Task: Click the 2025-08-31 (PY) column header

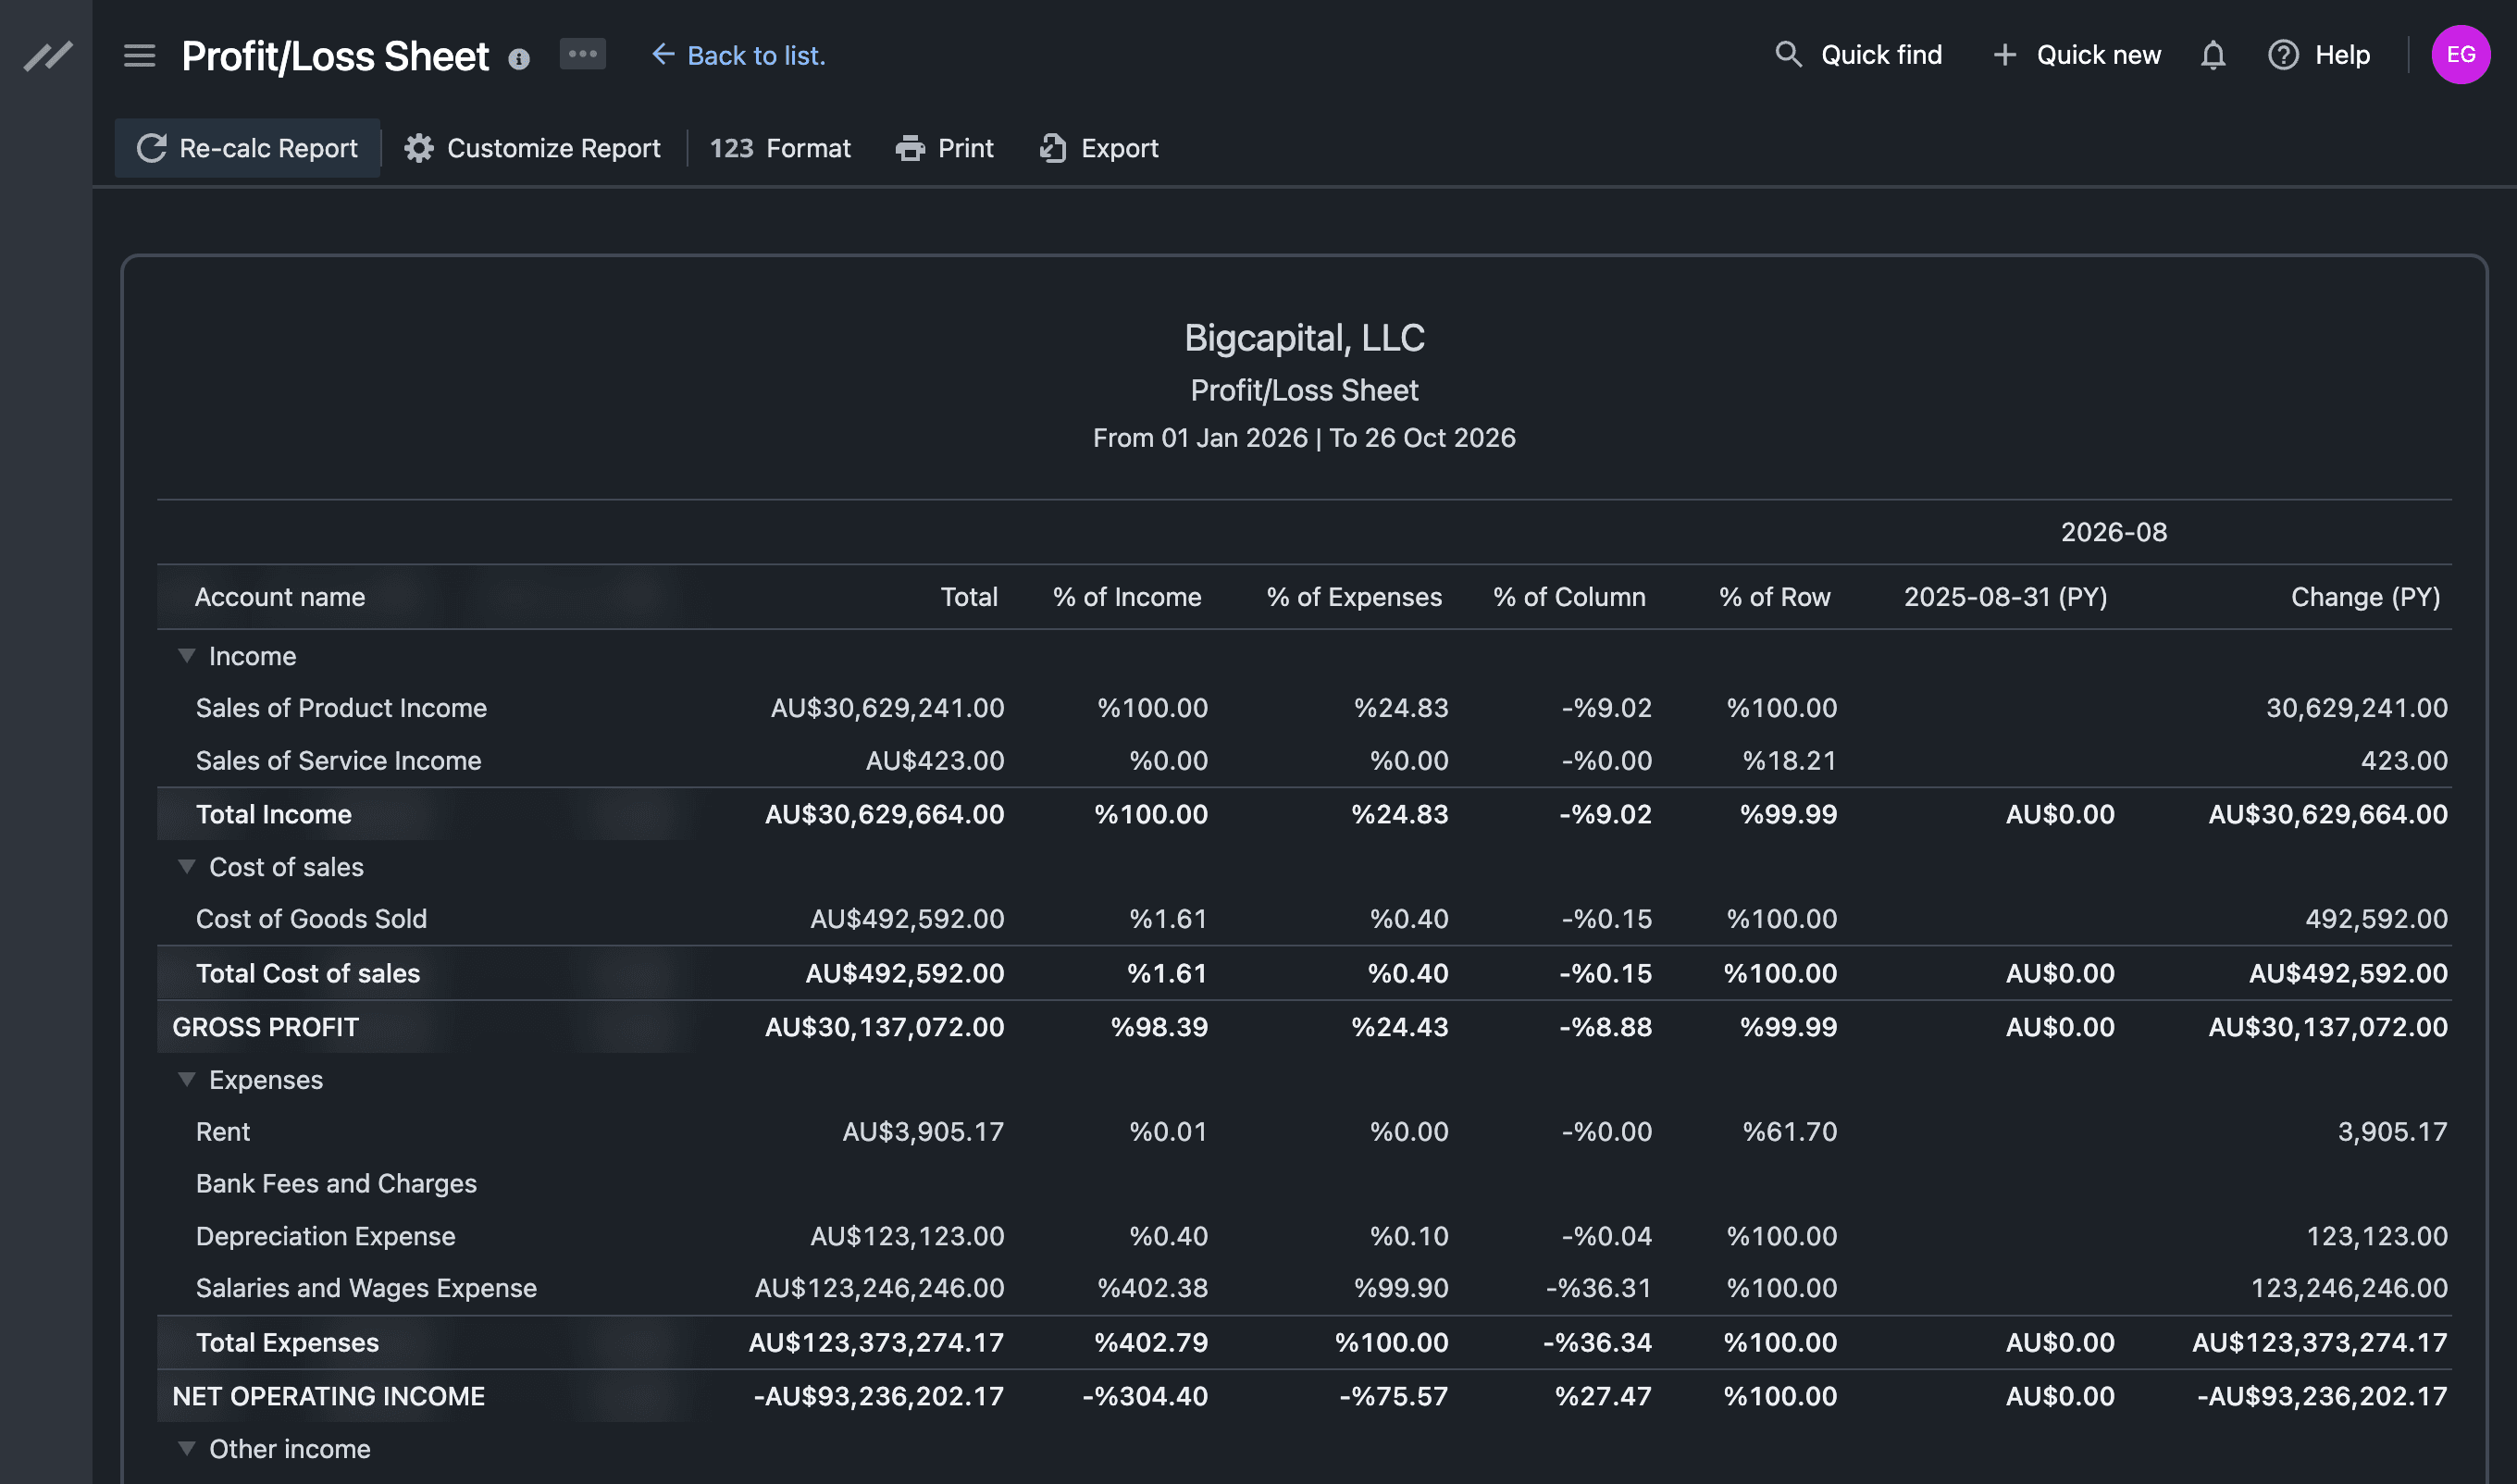Action: [x=2005, y=597]
